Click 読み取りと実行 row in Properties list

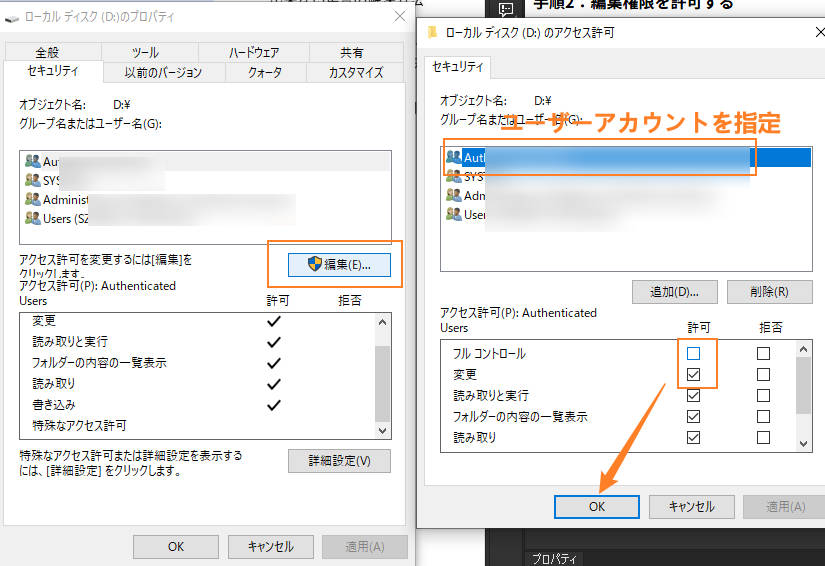click(198, 342)
